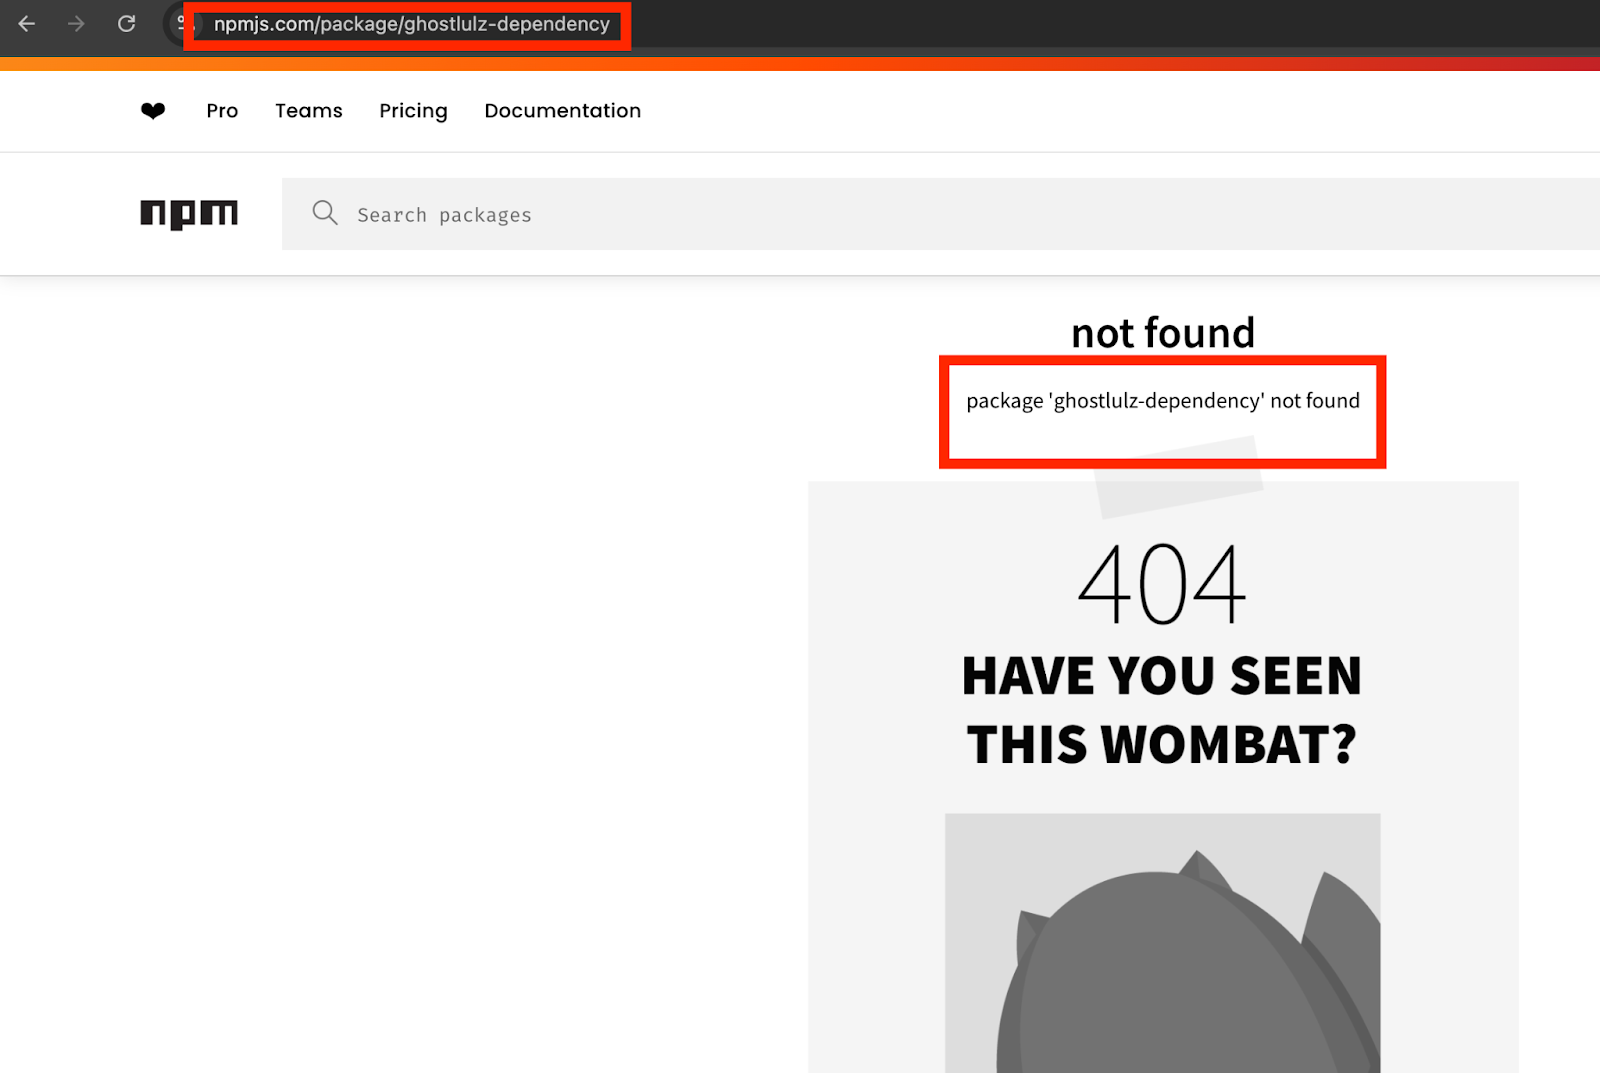Viewport: 1600px width, 1073px height.
Task: Focus the Search packages field
Action: 941,214
